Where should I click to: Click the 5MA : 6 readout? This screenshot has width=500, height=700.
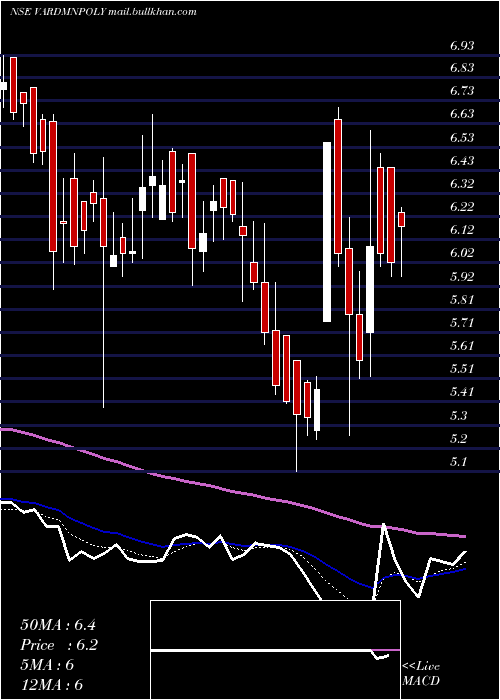[x=47, y=665]
